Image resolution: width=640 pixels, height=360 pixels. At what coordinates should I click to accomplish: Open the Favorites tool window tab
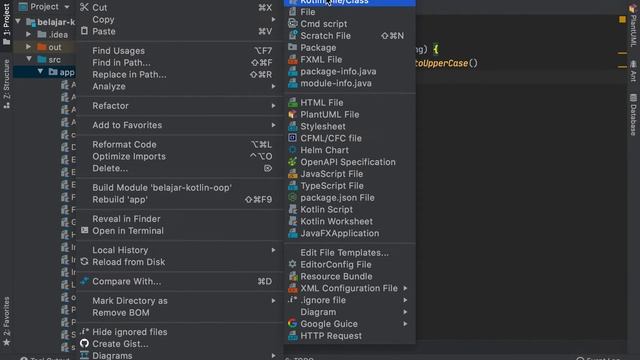(7, 321)
